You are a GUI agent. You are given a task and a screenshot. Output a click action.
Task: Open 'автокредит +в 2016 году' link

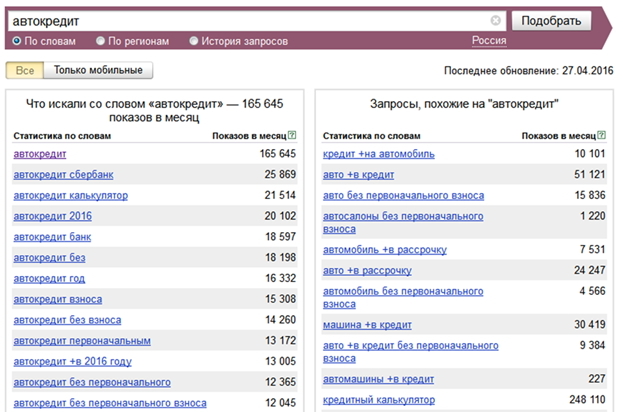pos(72,362)
